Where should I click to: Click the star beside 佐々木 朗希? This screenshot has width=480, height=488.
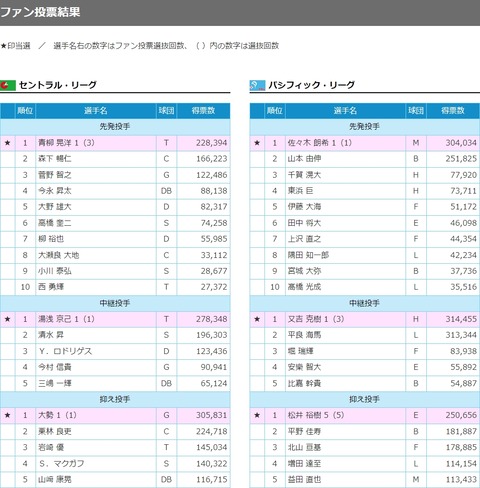pyautogui.click(x=257, y=143)
